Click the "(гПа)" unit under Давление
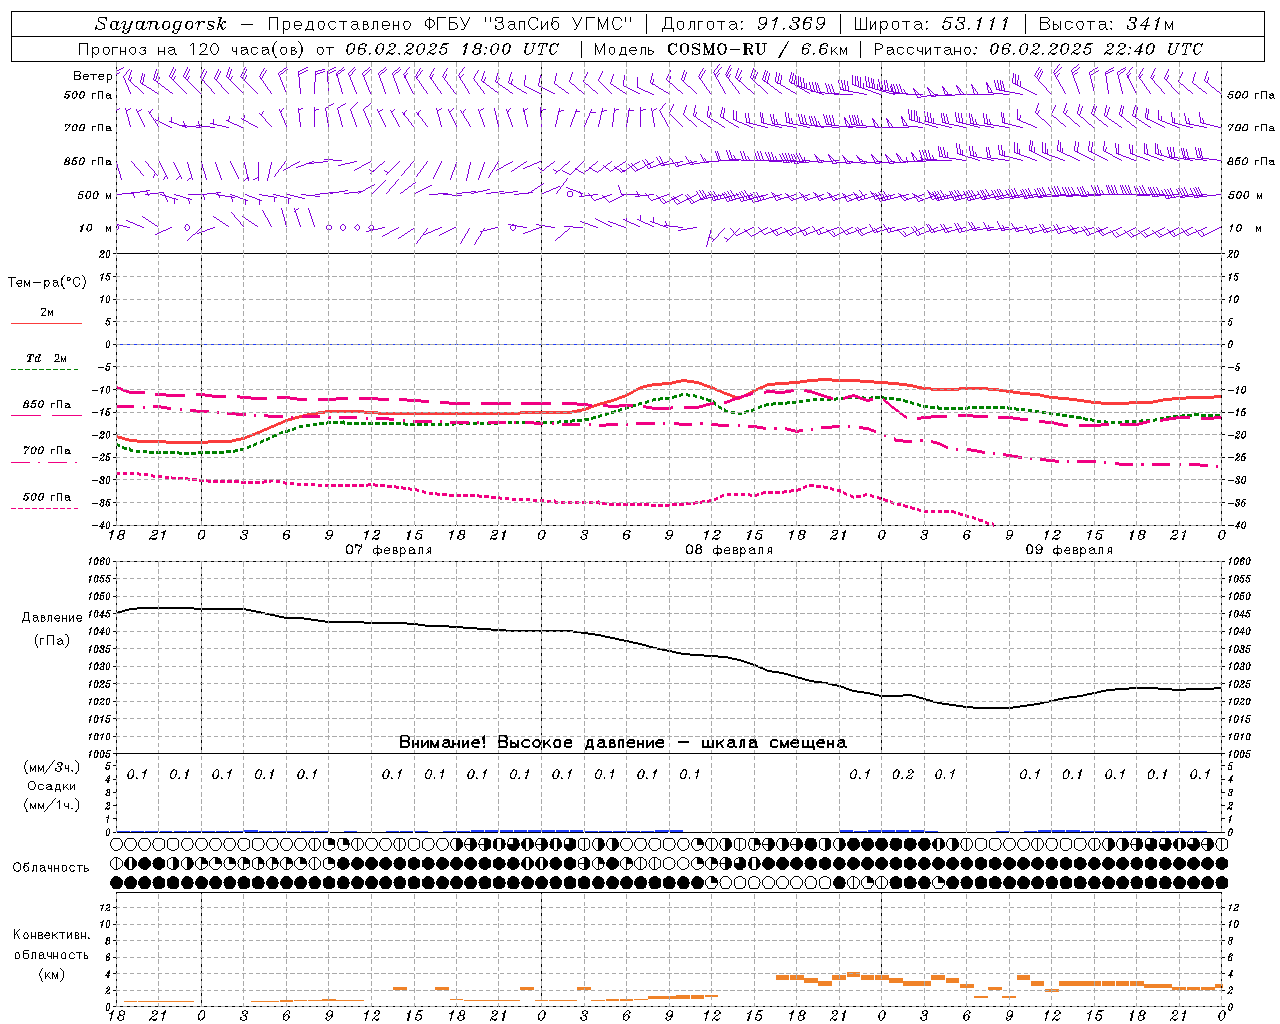Screen dimensions: 1280x1024 tap(52, 640)
